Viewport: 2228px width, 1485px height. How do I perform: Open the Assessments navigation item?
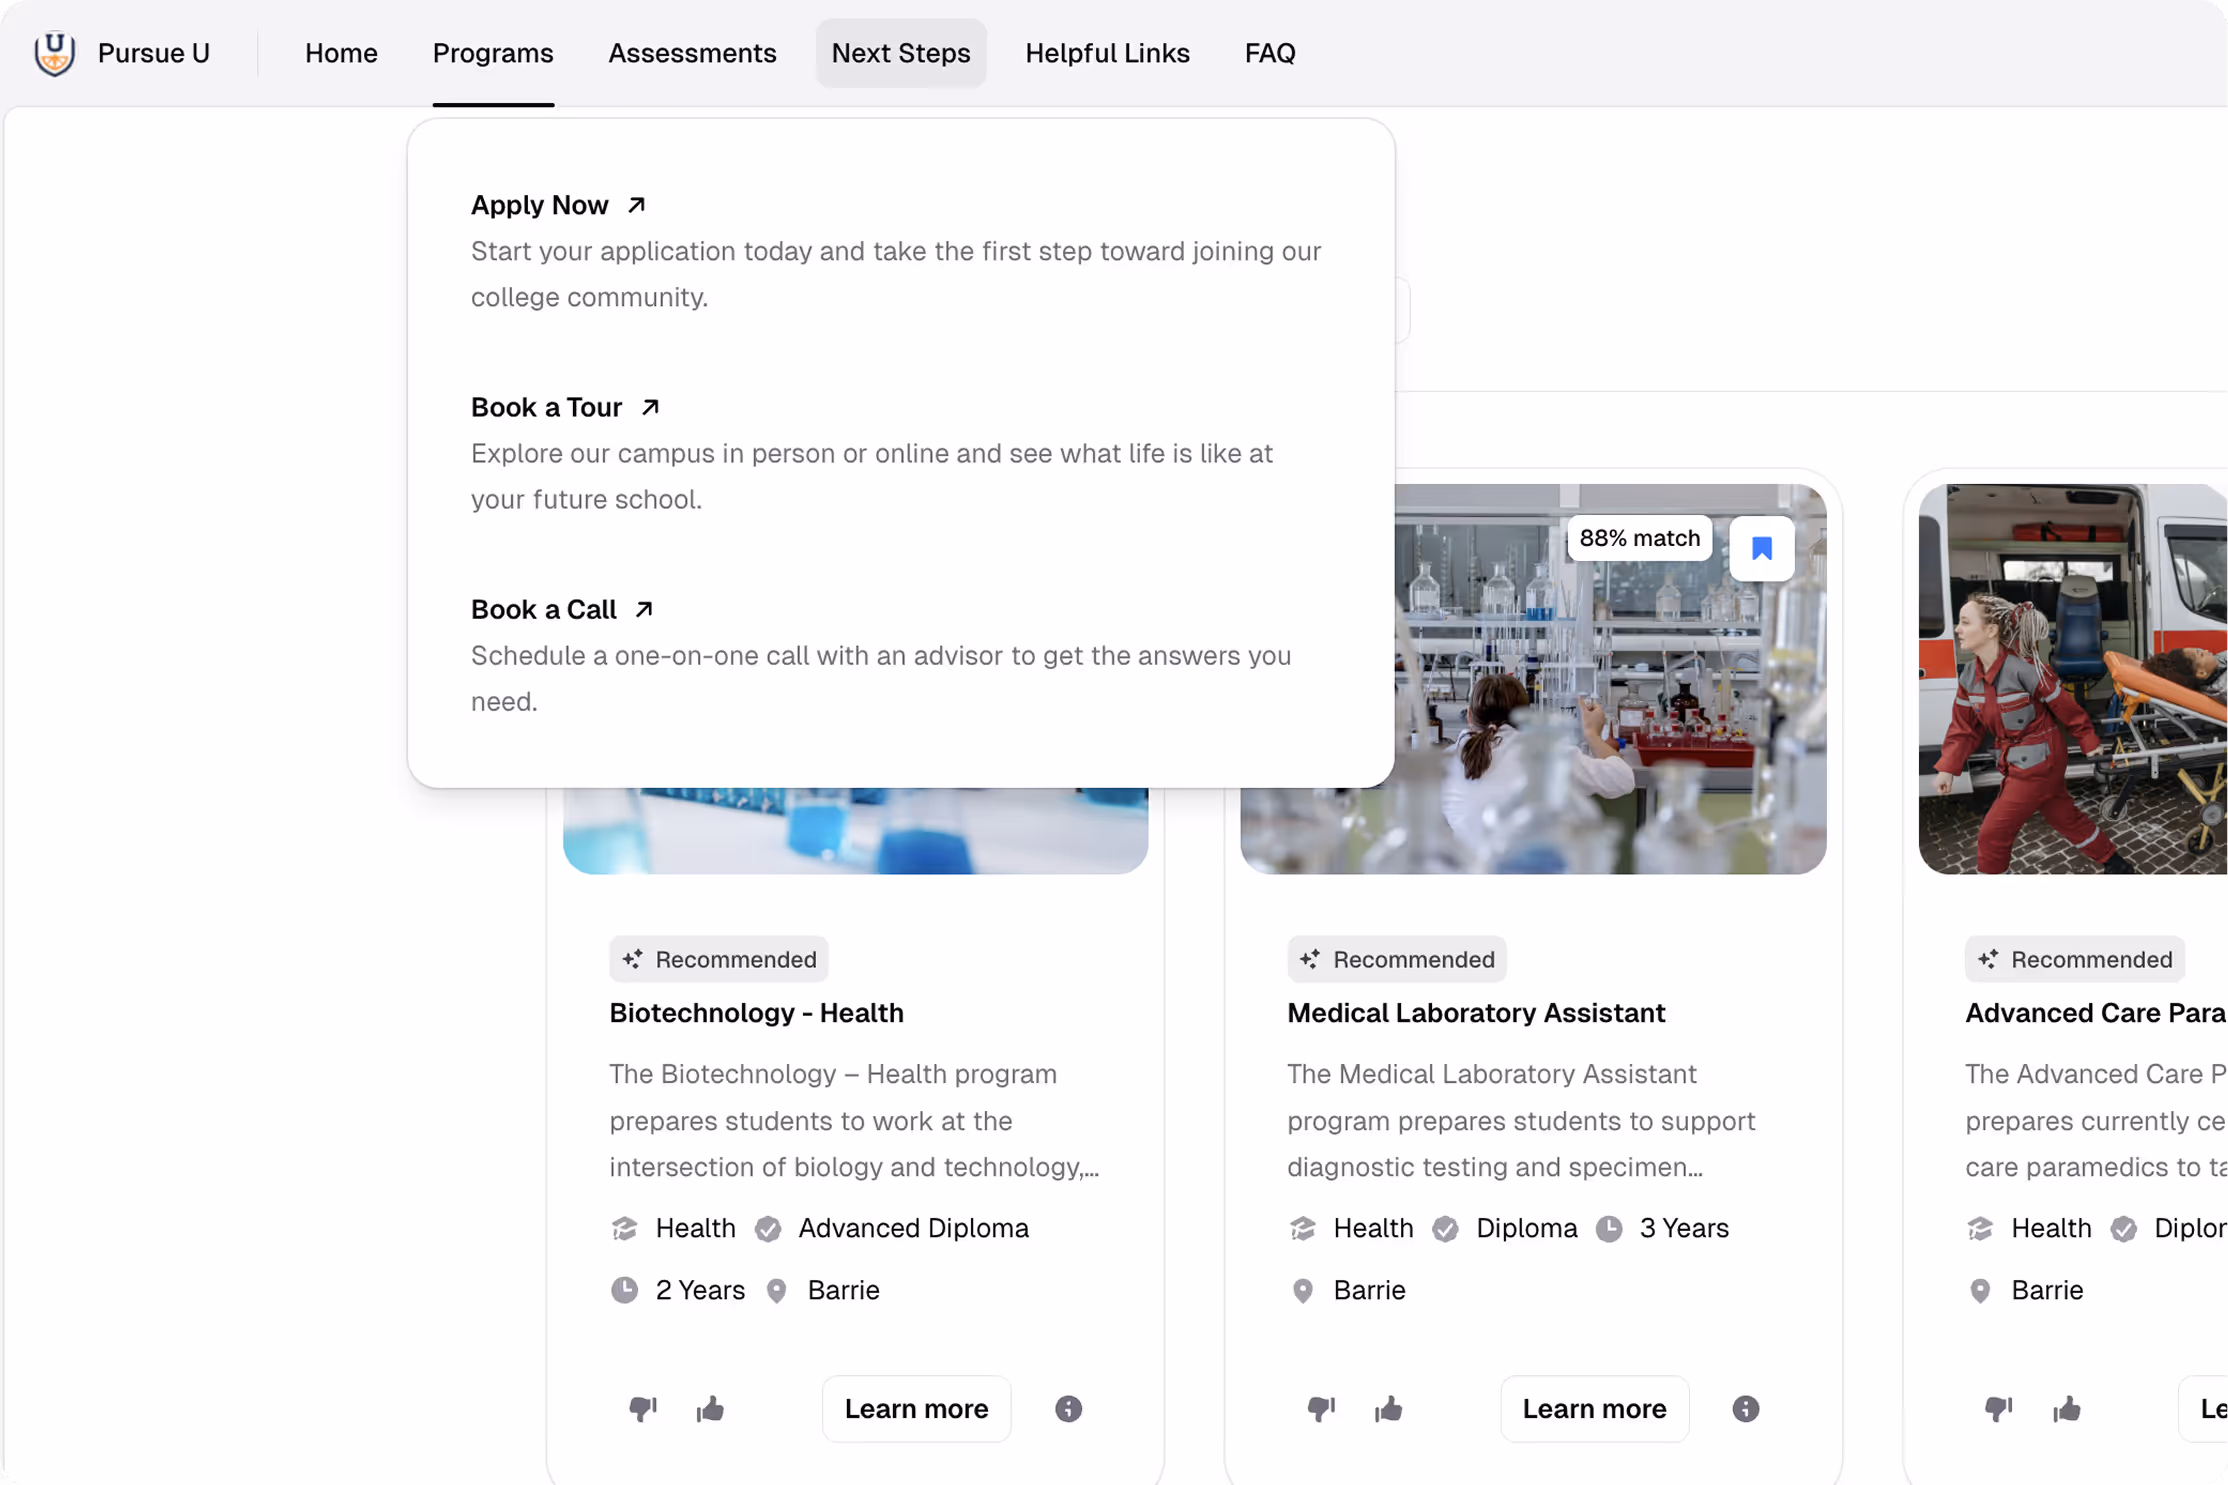[x=692, y=53]
